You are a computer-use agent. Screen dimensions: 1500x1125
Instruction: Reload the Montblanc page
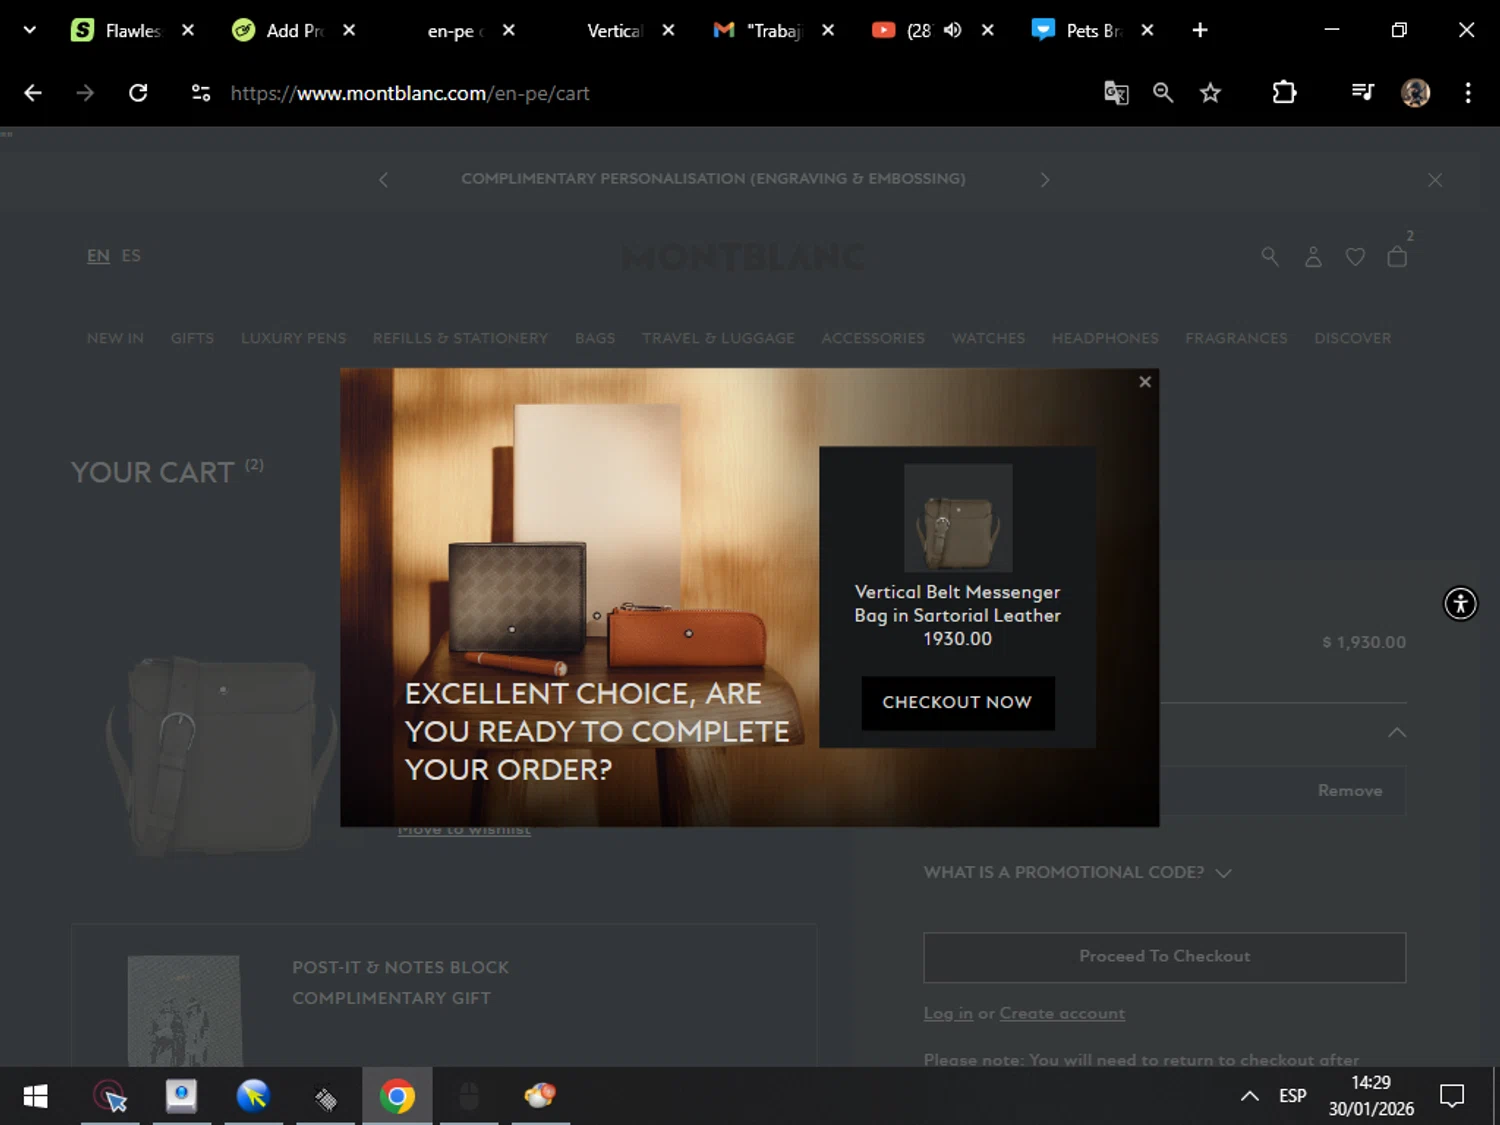click(138, 93)
